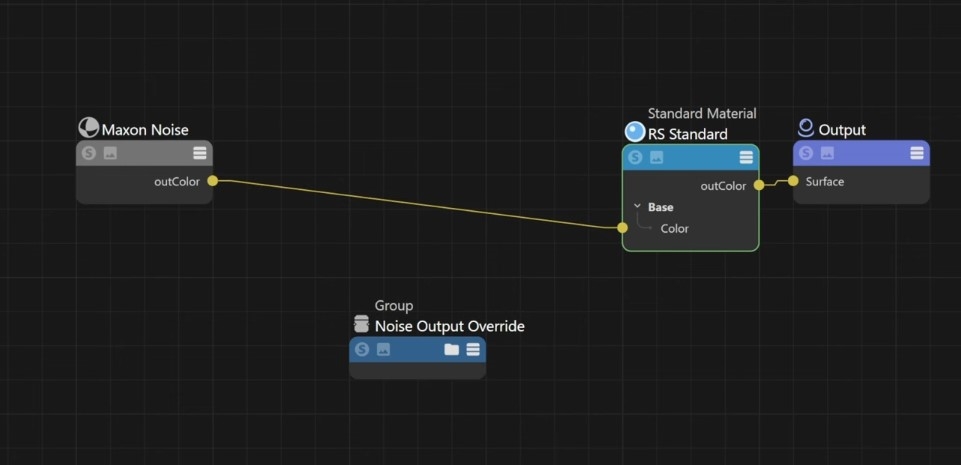Click the Output node Surface input port
961x465 pixels.
[x=793, y=181]
